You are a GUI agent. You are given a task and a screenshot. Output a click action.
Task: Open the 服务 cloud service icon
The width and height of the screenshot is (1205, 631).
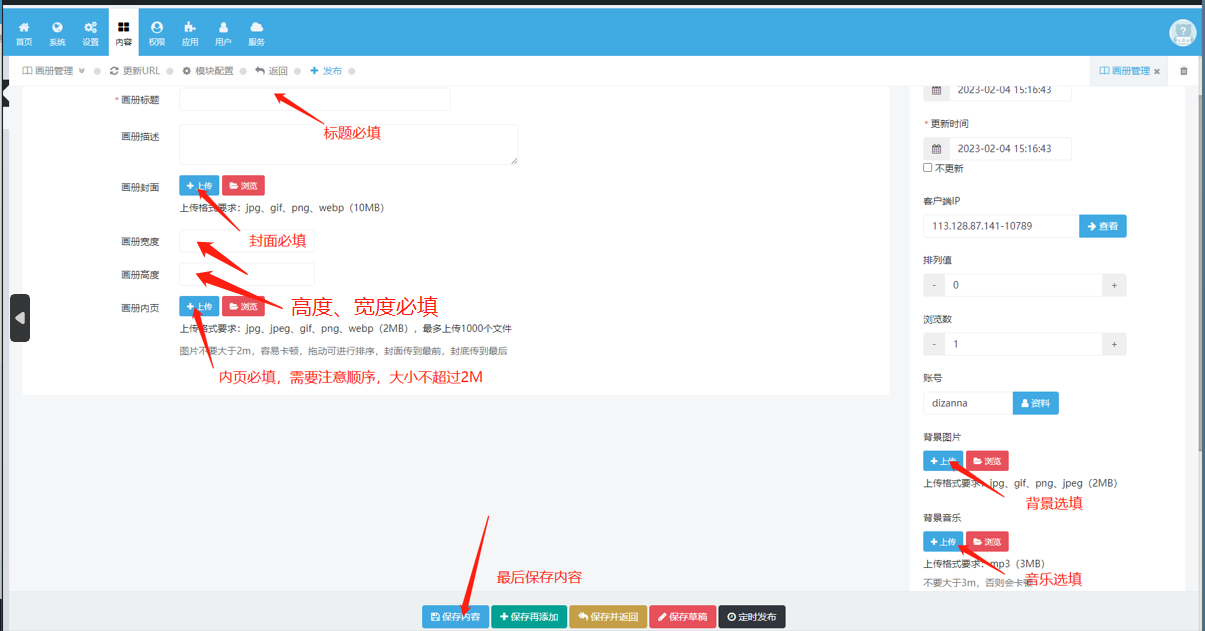pyautogui.click(x=257, y=33)
